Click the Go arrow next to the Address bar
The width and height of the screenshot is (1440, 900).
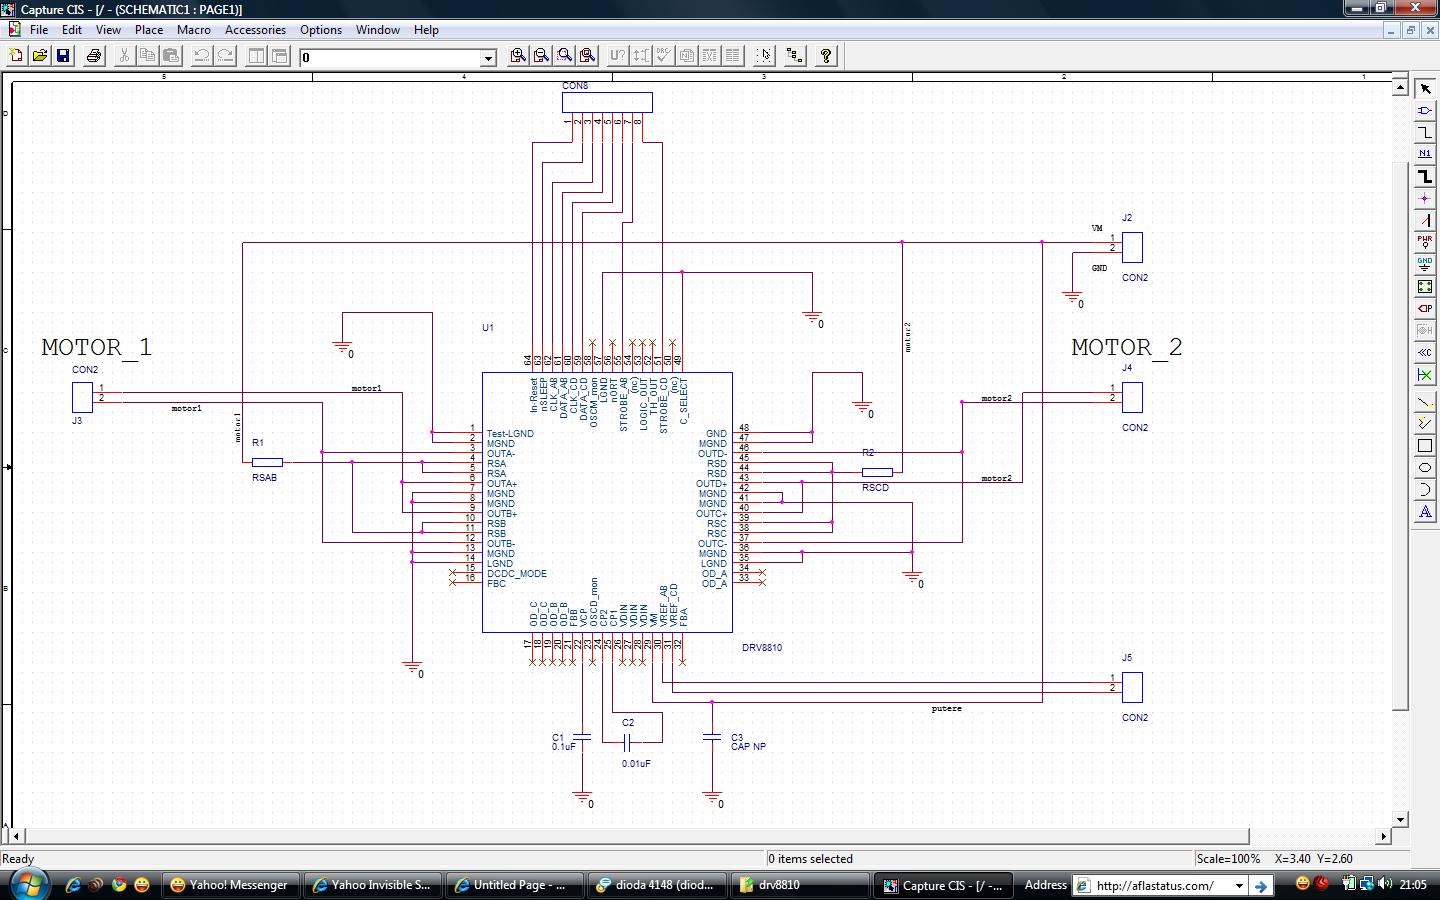[1261, 885]
